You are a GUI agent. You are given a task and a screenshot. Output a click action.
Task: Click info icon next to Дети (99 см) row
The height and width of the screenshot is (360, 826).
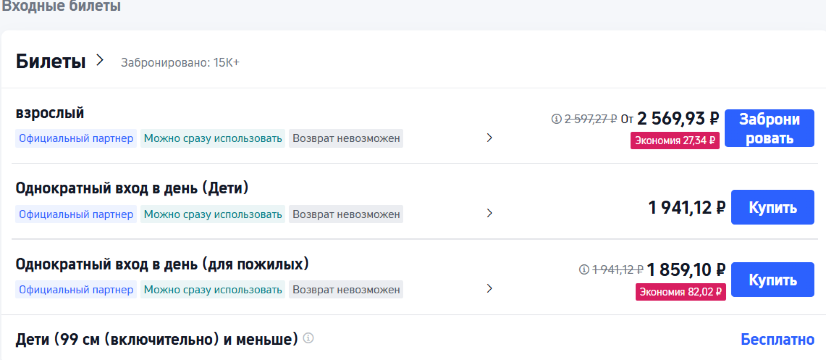(x=309, y=338)
